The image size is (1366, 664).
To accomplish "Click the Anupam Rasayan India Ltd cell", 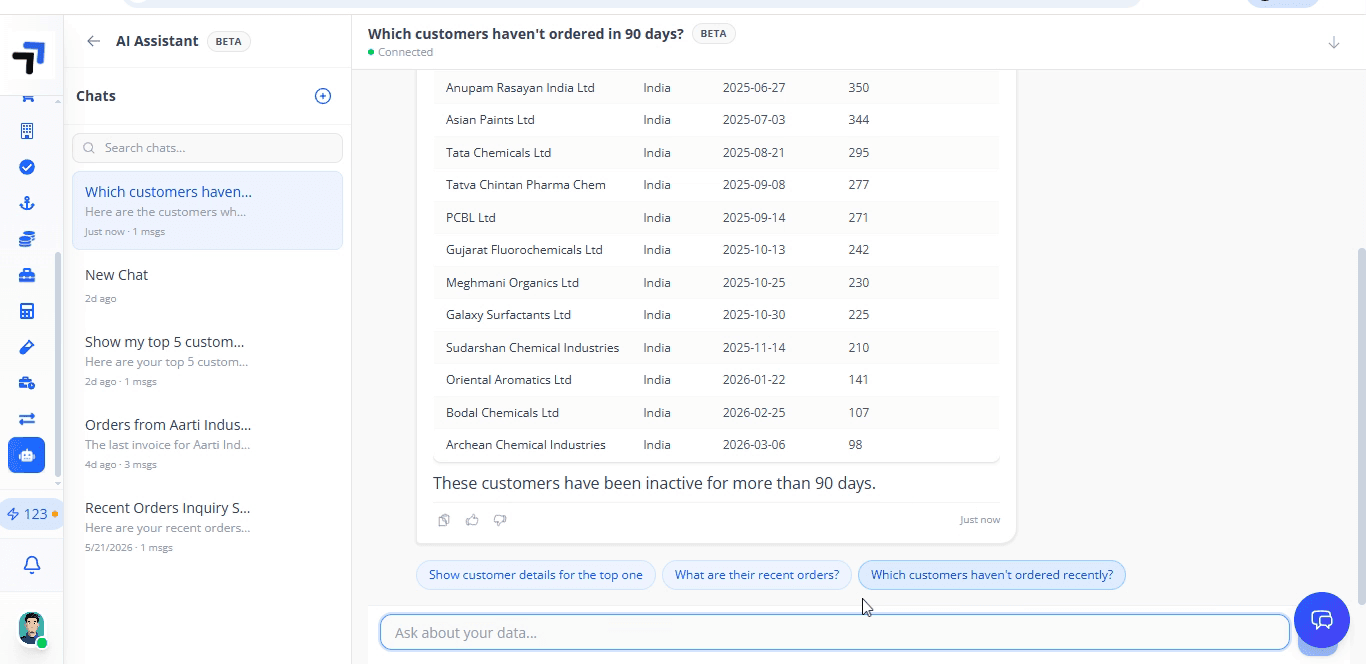I will (x=520, y=87).
